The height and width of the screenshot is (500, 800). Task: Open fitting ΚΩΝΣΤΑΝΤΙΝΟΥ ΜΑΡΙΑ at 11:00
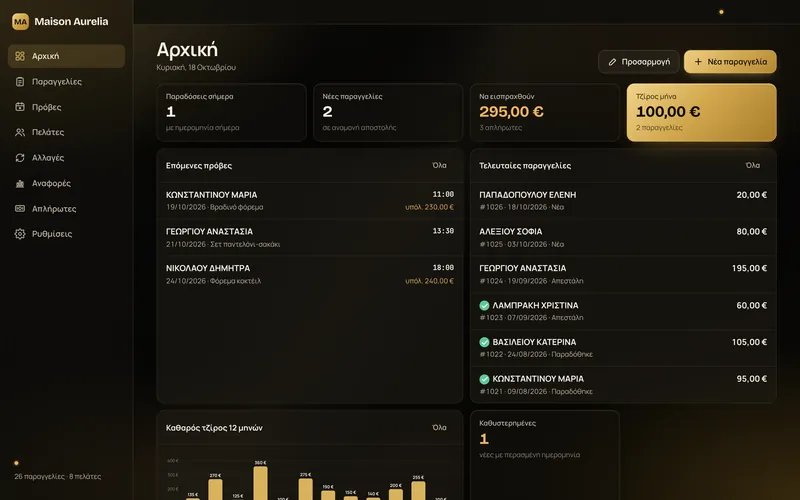point(310,201)
